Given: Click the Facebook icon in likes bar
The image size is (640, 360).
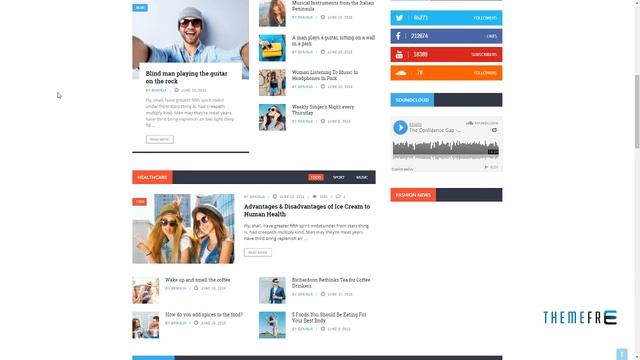Looking at the screenshot, I should click(398, 36).
